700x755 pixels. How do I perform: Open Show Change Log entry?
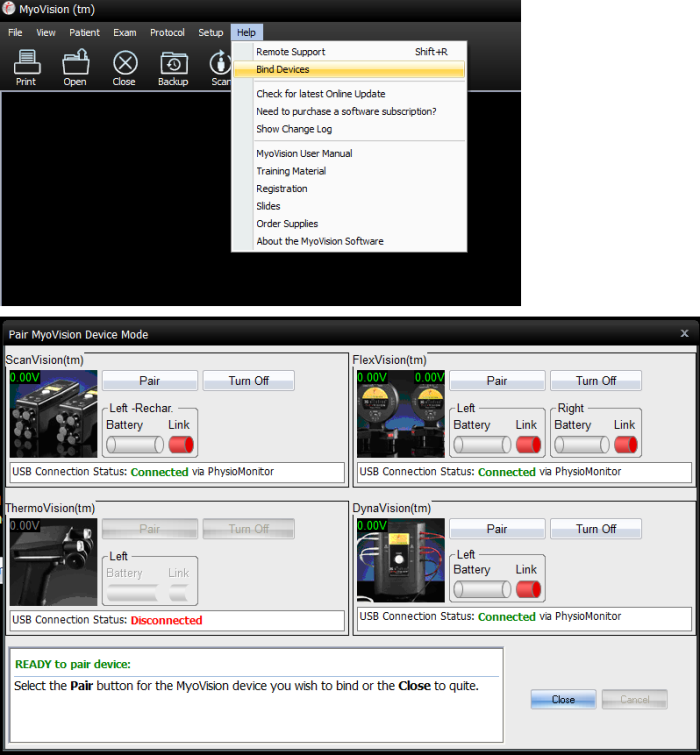[349, 129]
